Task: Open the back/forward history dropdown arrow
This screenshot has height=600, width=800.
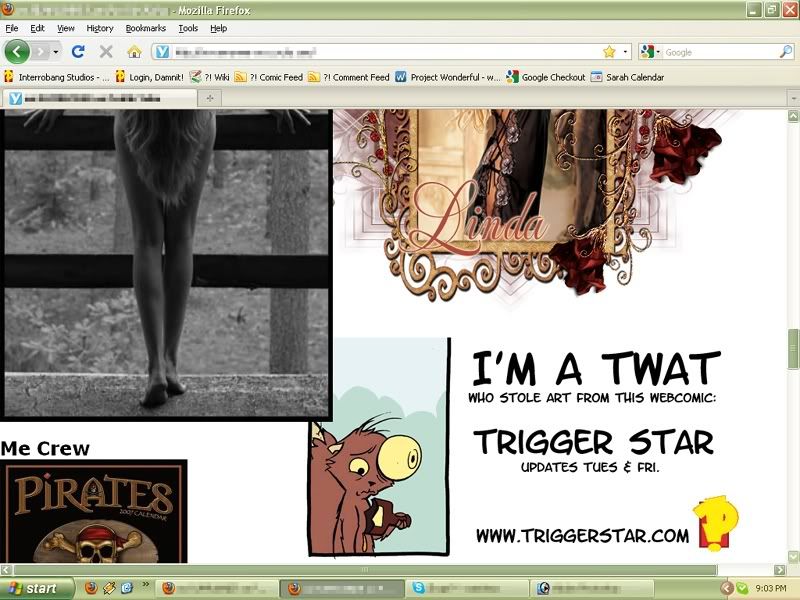Action: (x=56, y=52)
